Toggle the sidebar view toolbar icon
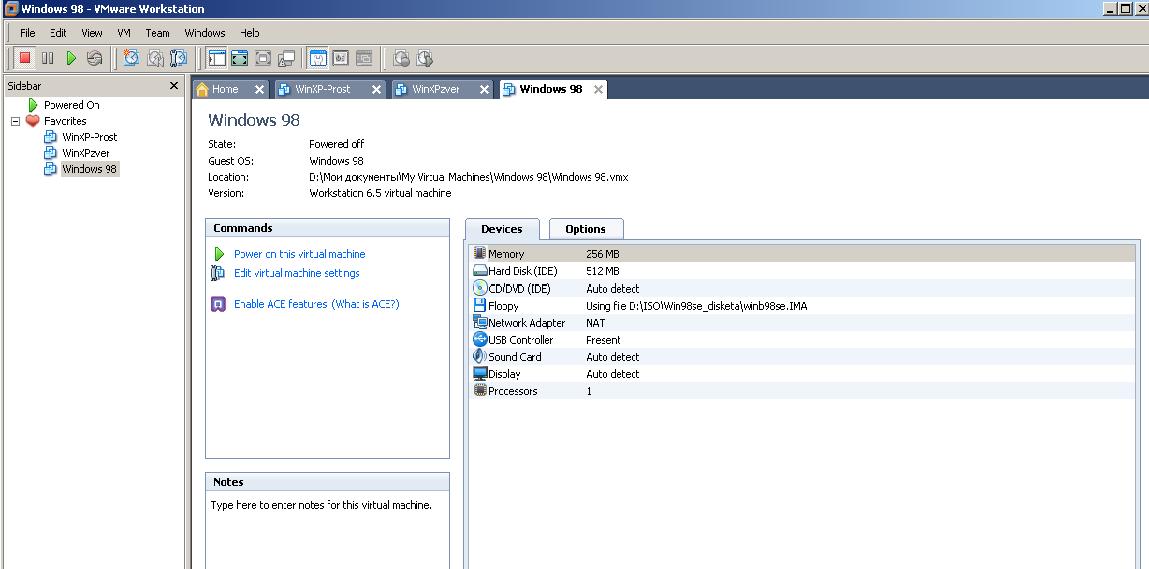1149x569 pixels. pos(216,58)
